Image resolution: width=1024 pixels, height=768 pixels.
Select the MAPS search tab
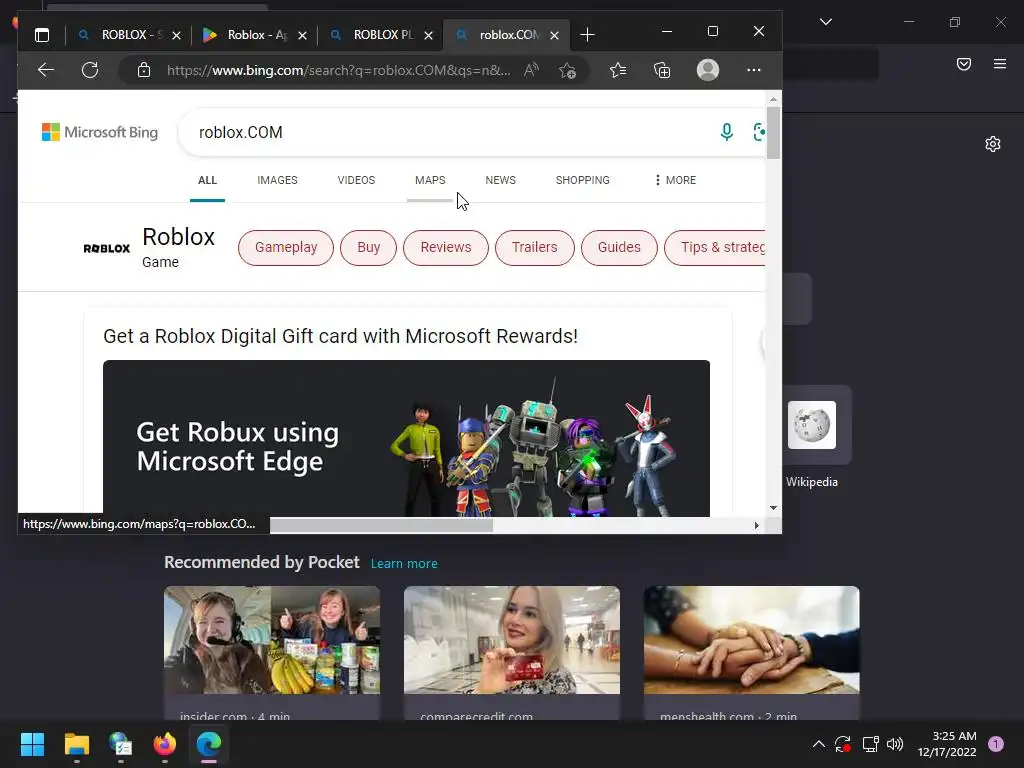[x=430, y=180]
